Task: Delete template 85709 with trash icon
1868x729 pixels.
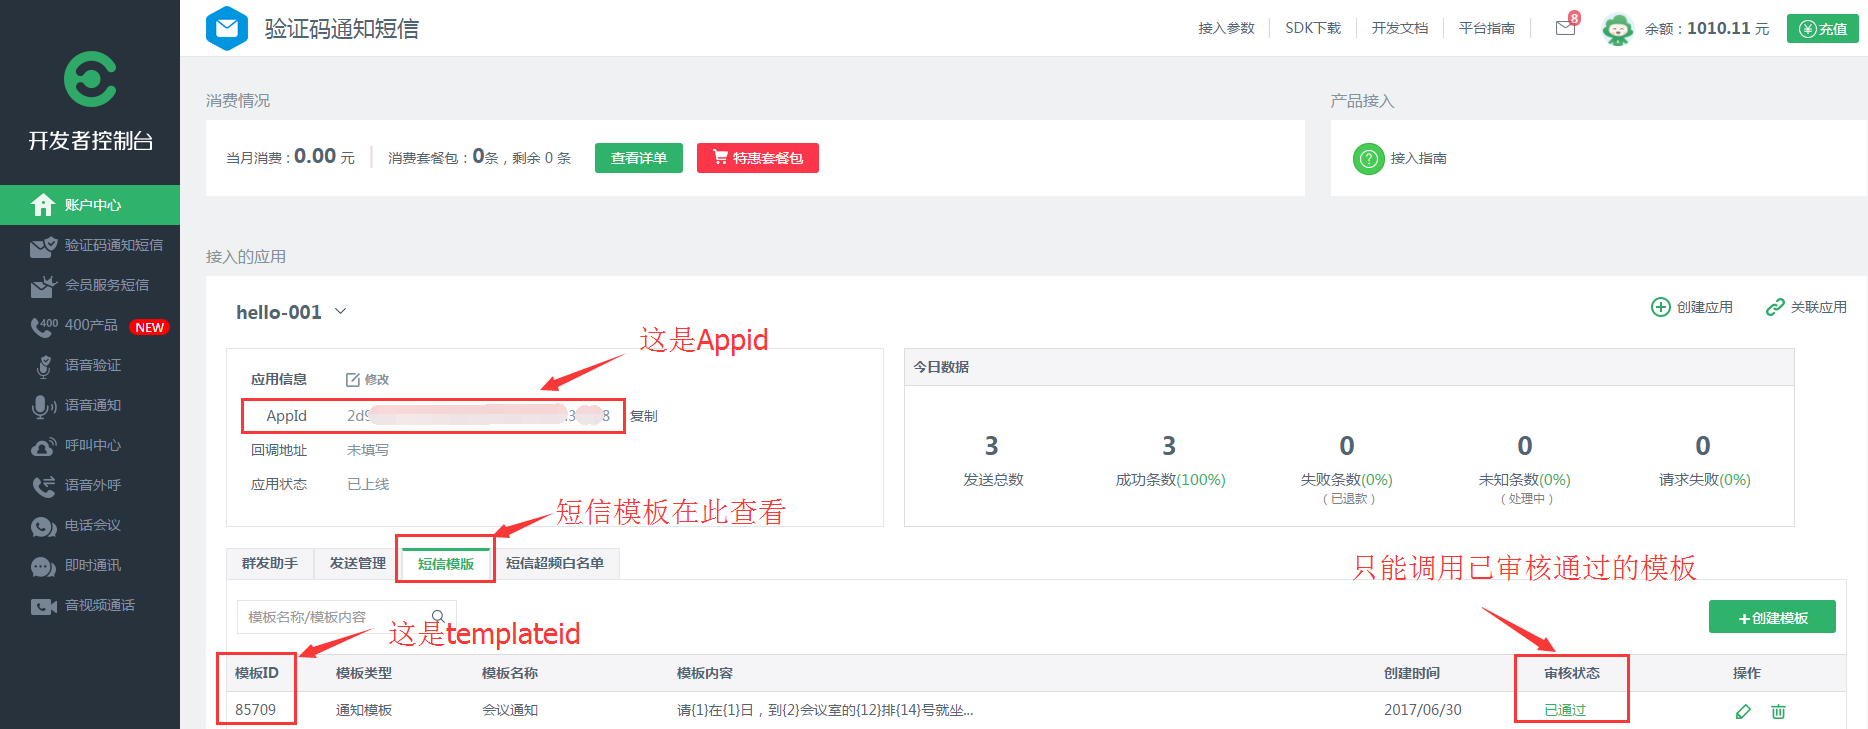Action: 1778,711
